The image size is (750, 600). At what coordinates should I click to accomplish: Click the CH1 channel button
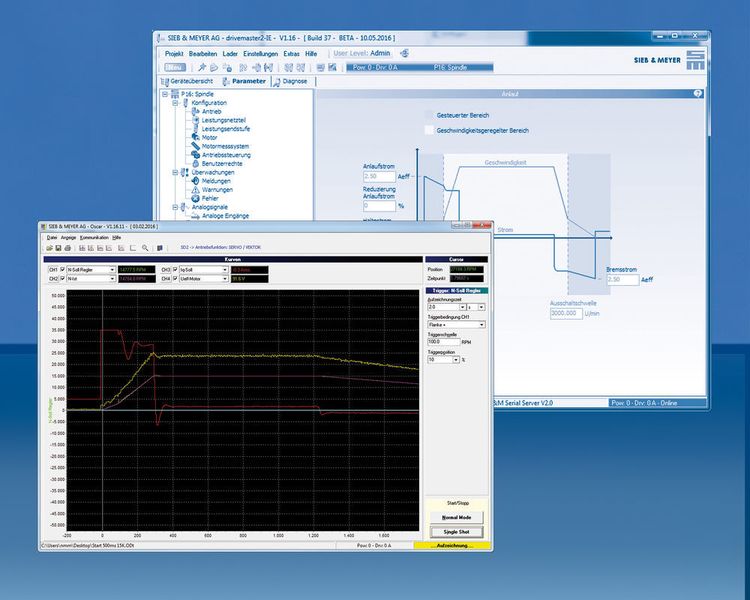coord(53,270)
